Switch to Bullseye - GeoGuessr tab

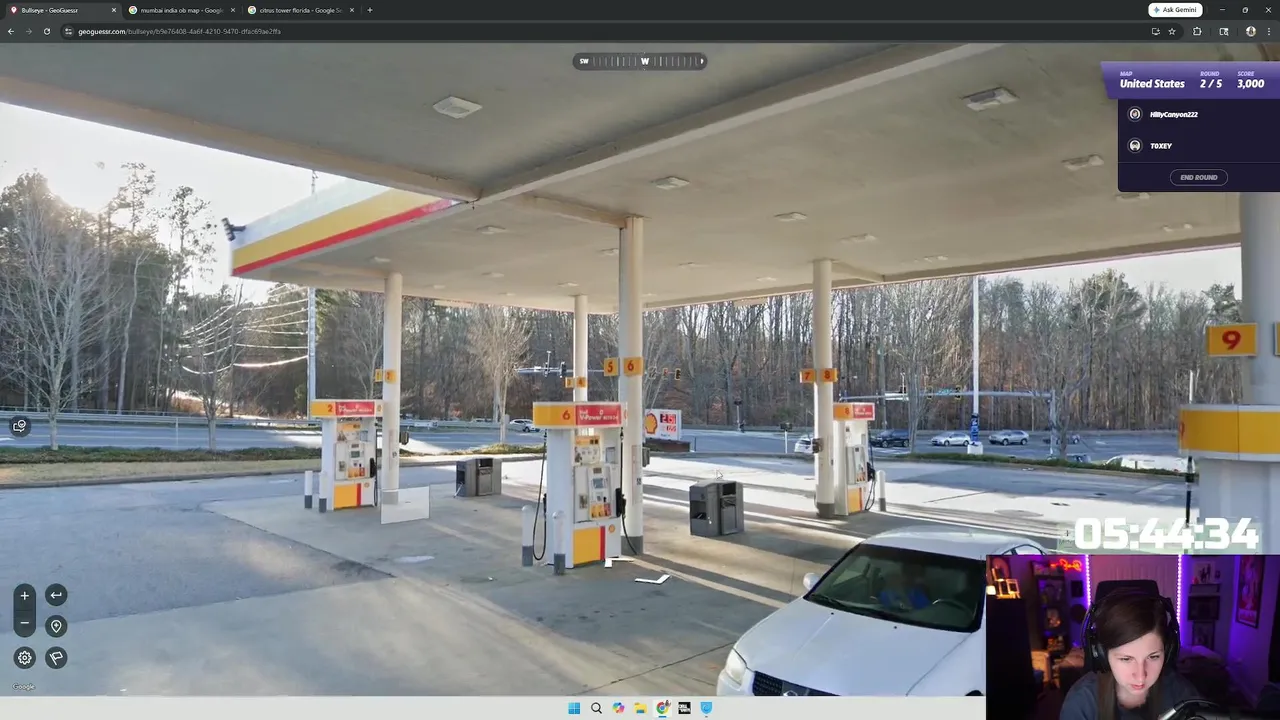[62, 10]
